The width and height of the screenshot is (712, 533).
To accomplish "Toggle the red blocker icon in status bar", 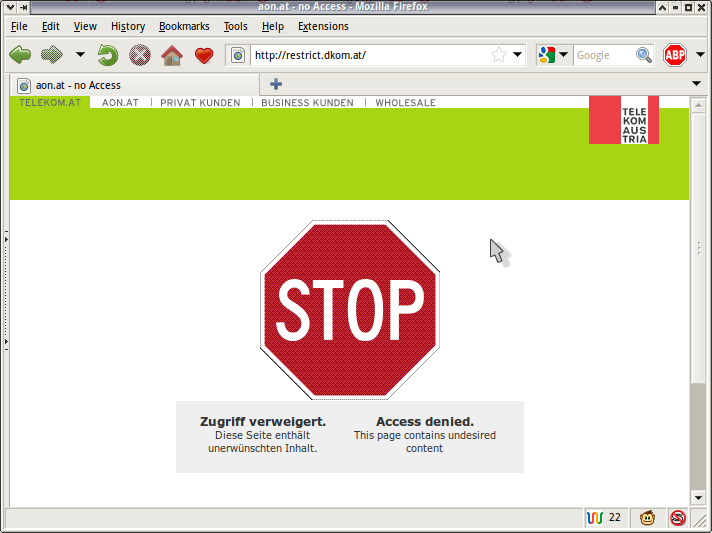I will point(678,518).
